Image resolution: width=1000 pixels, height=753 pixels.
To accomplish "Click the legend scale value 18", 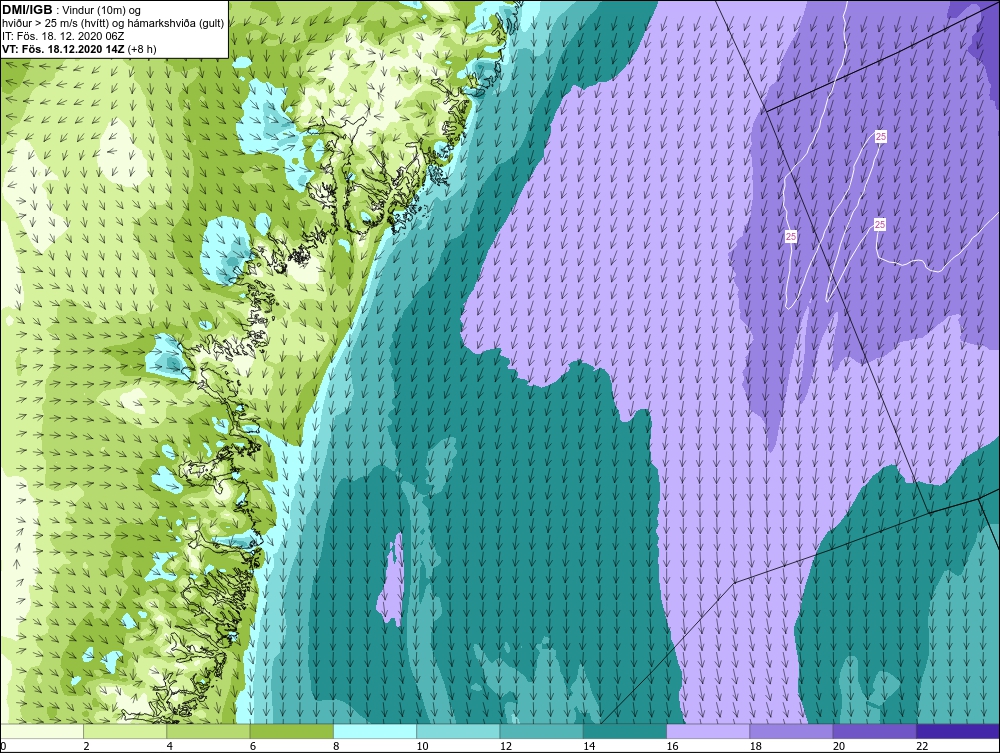I will coord(756,747).
